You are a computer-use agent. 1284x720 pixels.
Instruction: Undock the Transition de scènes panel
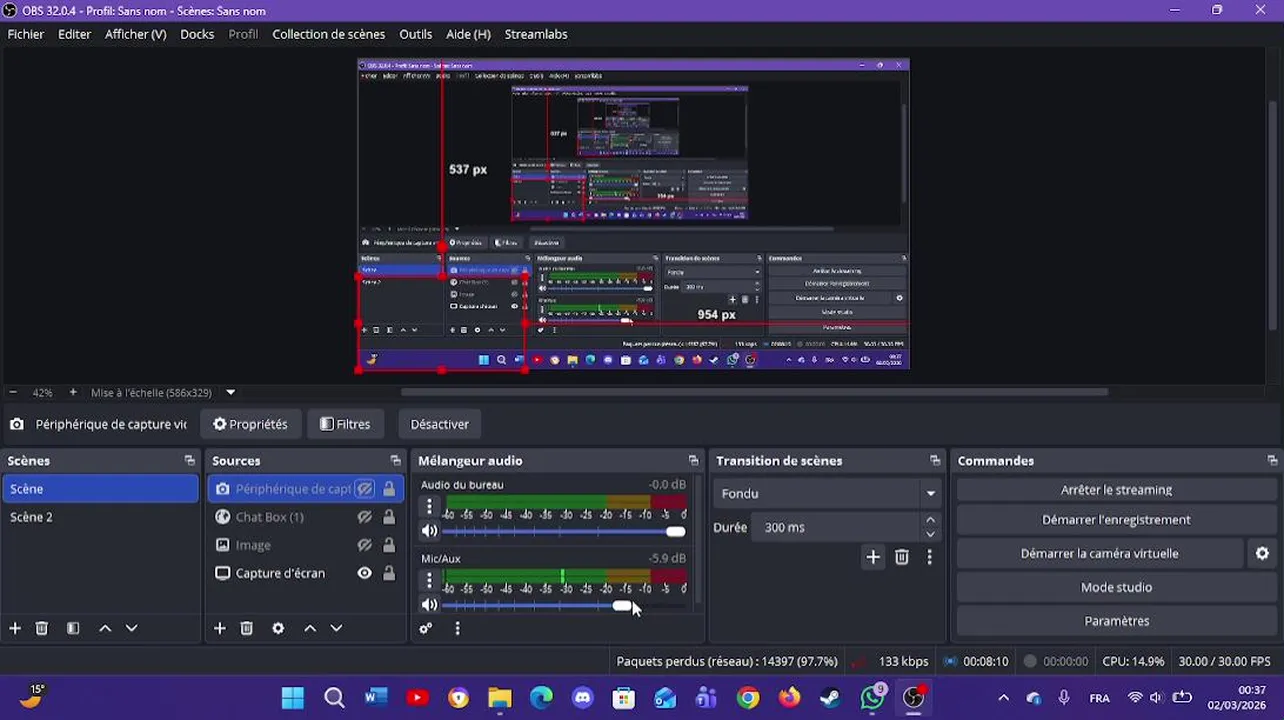click(x=935, y=461)
